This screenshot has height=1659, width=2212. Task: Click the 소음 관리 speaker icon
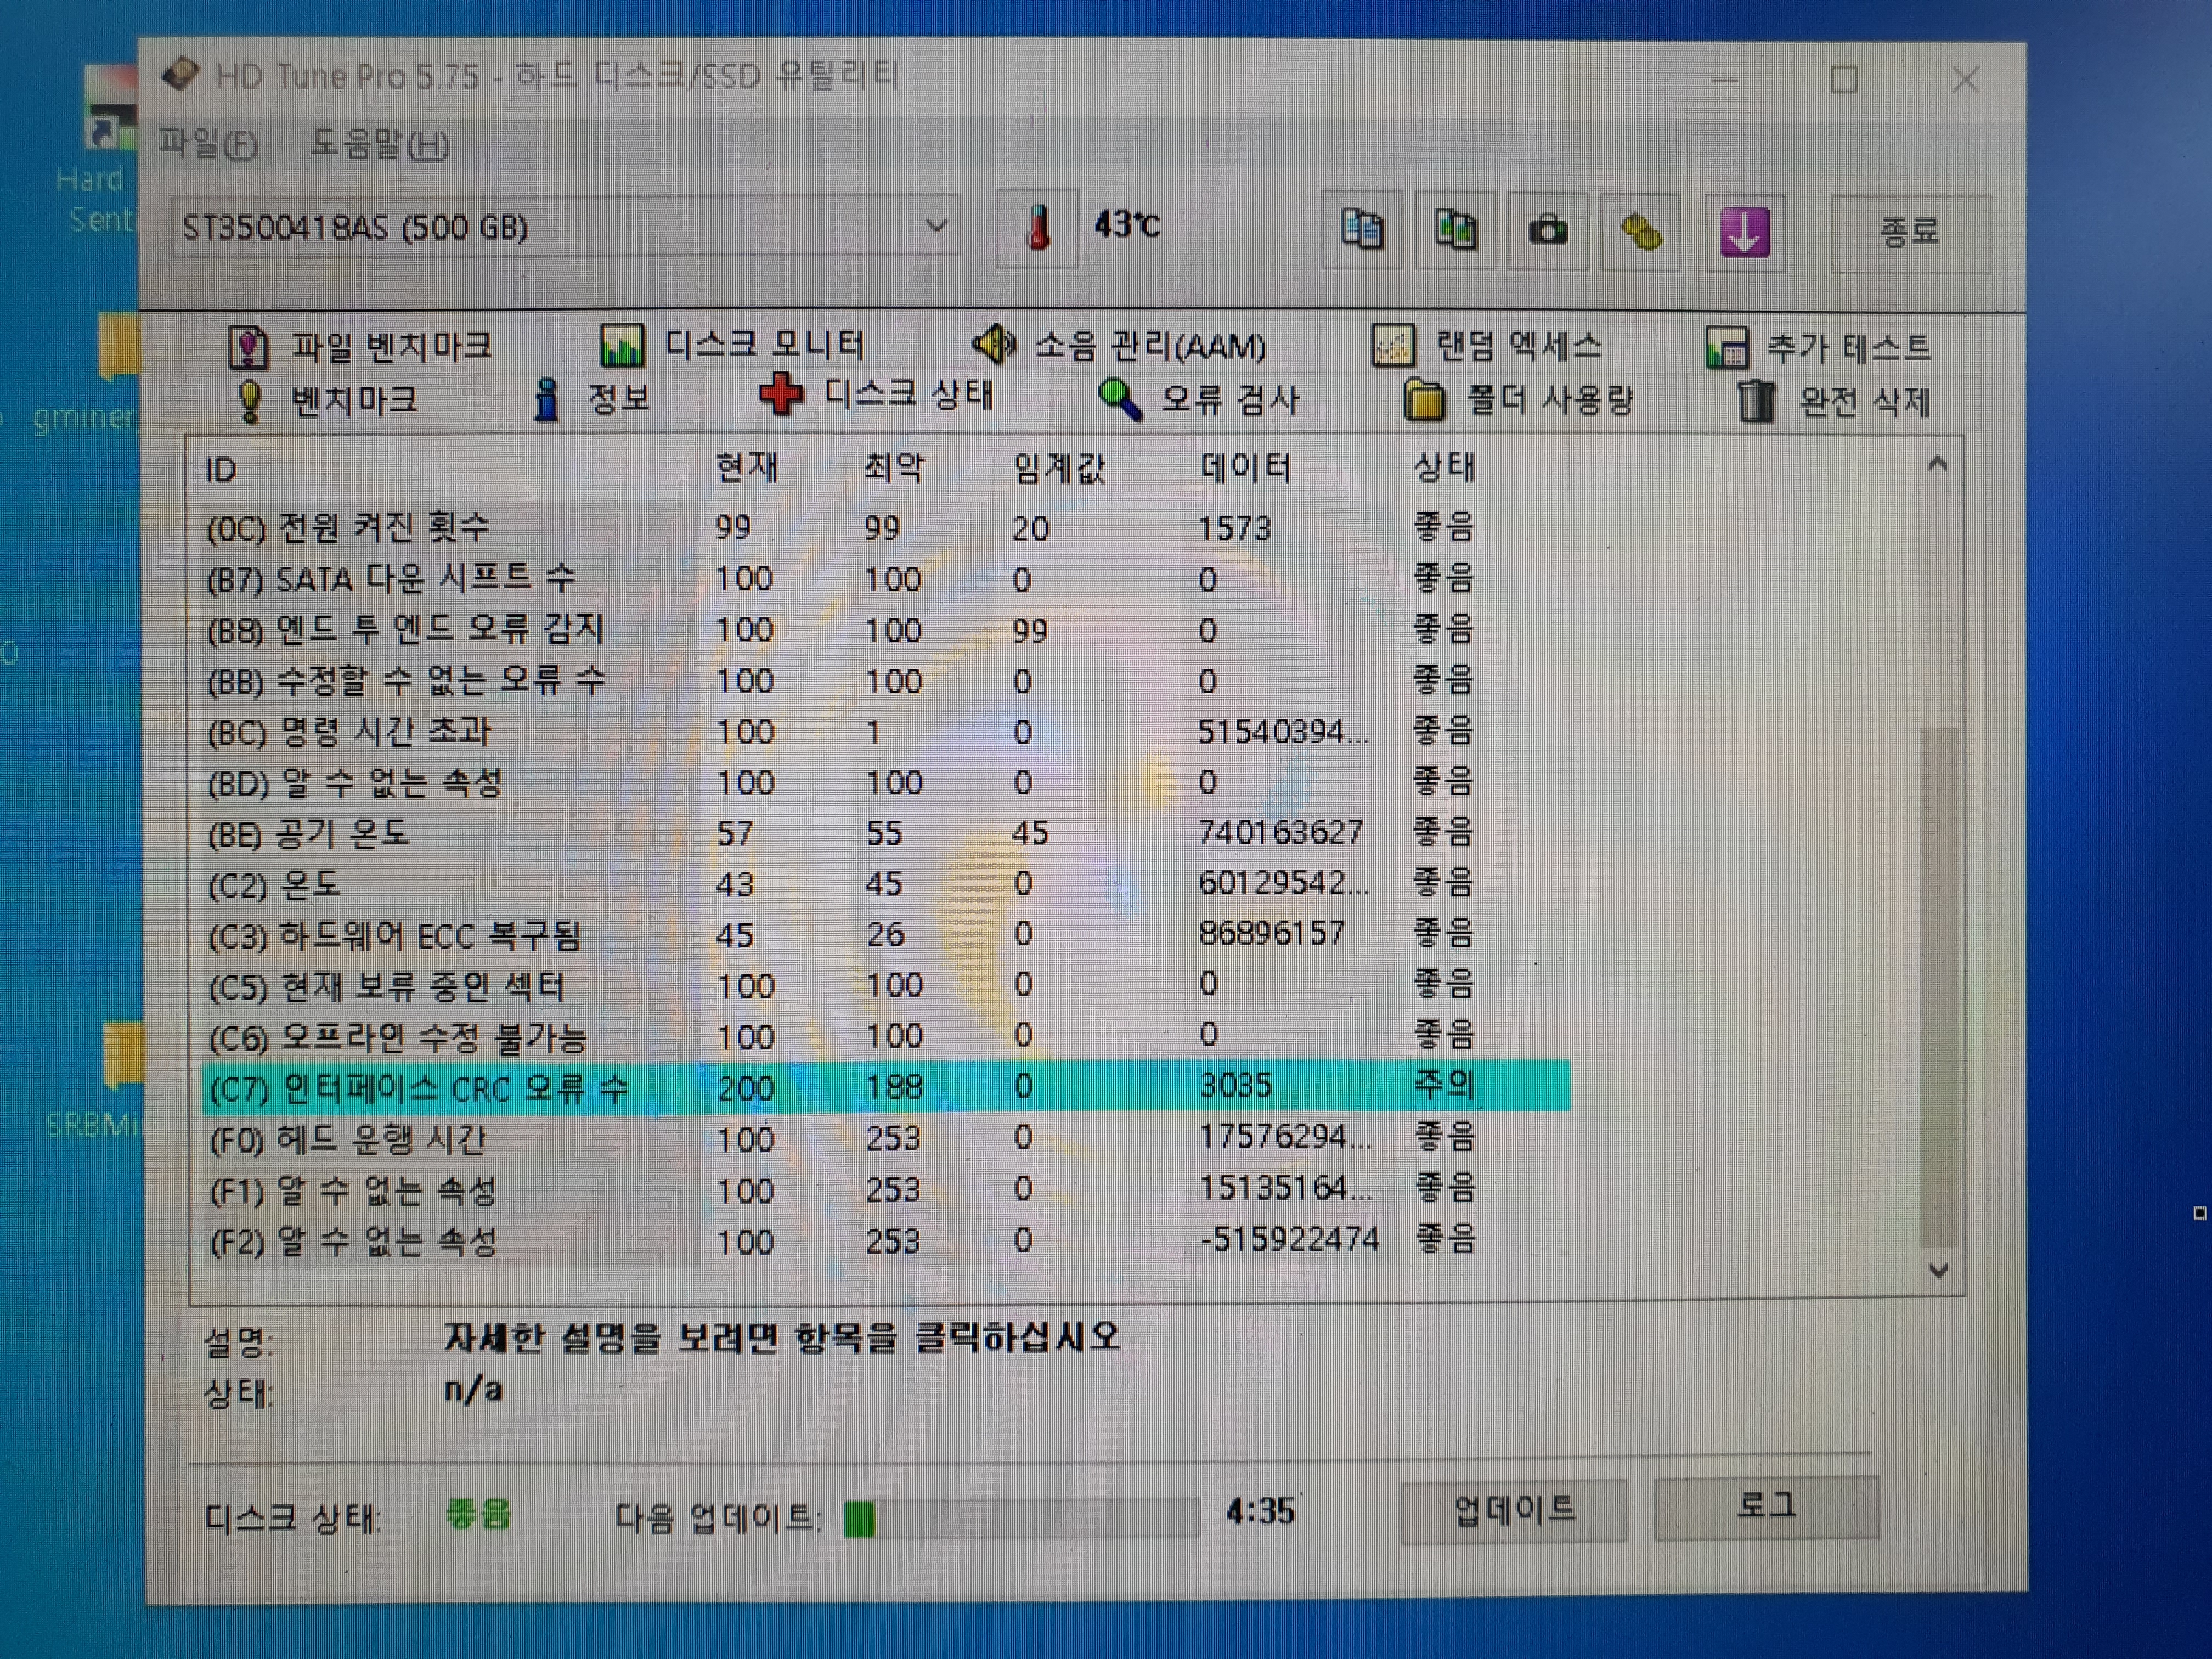994,344
